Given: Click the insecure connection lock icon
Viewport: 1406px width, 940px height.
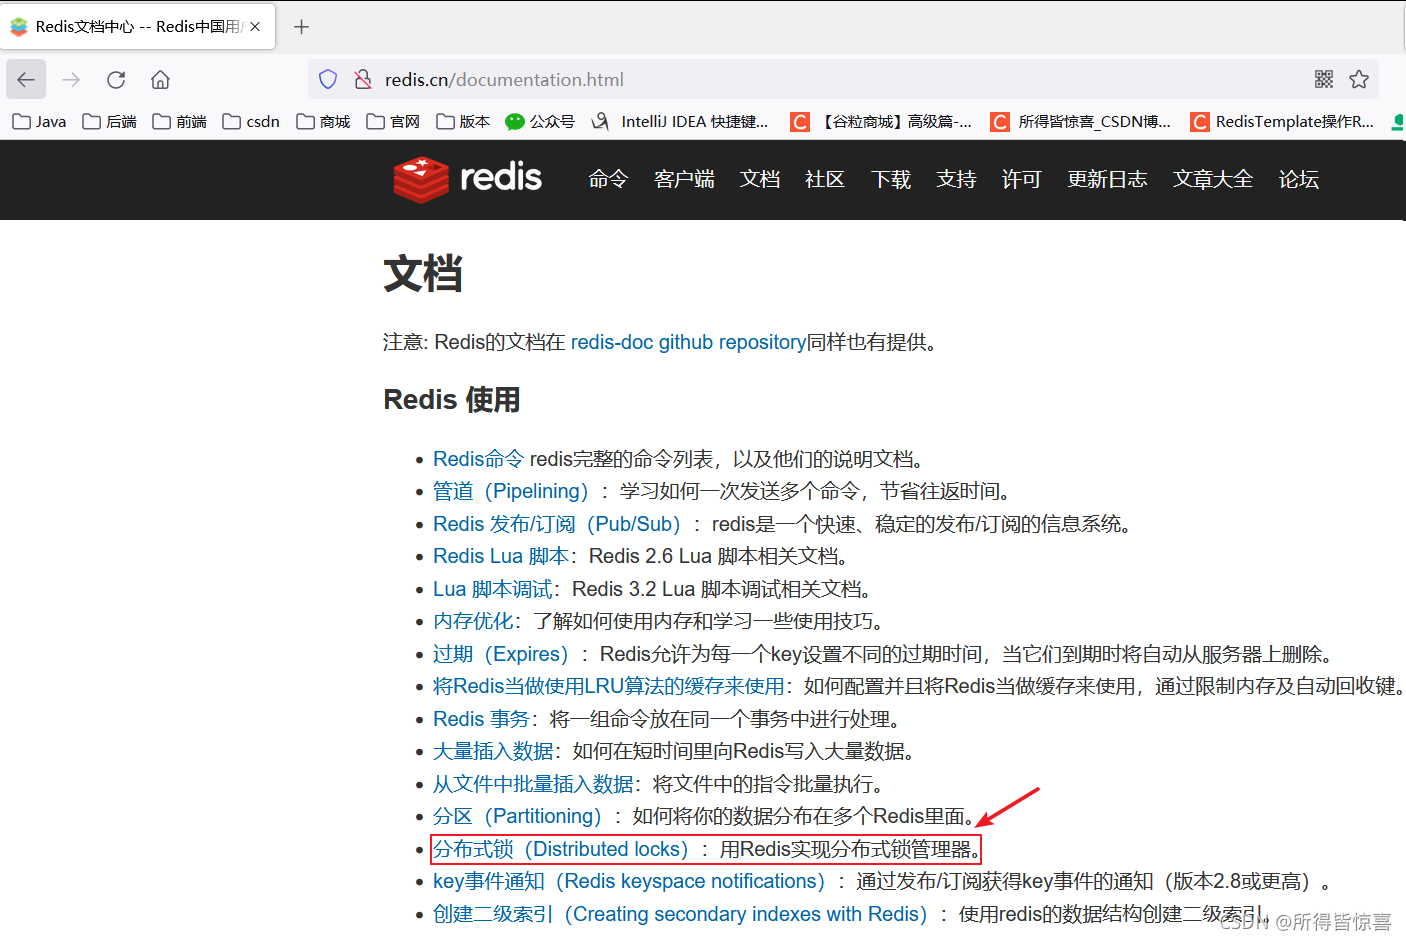Looking at the screenshot, I should pyautogui.click(x=363, y=79).
